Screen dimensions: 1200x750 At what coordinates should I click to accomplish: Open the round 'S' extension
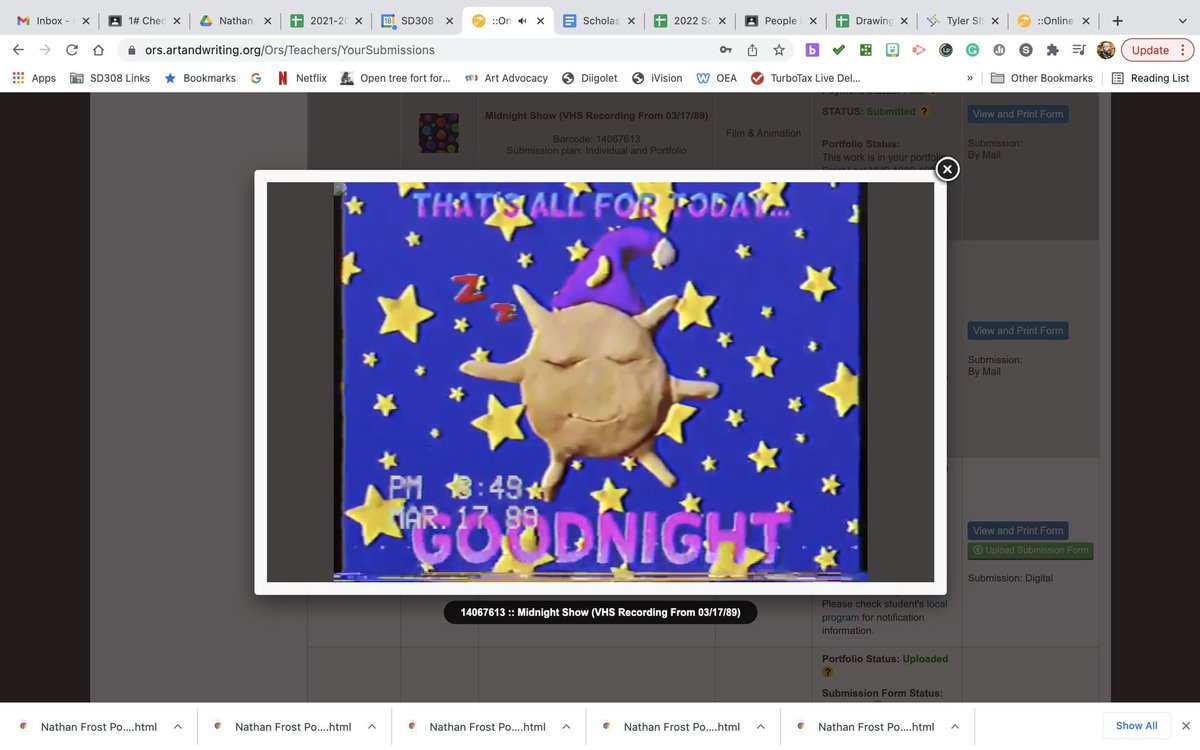coord(1026,50)
